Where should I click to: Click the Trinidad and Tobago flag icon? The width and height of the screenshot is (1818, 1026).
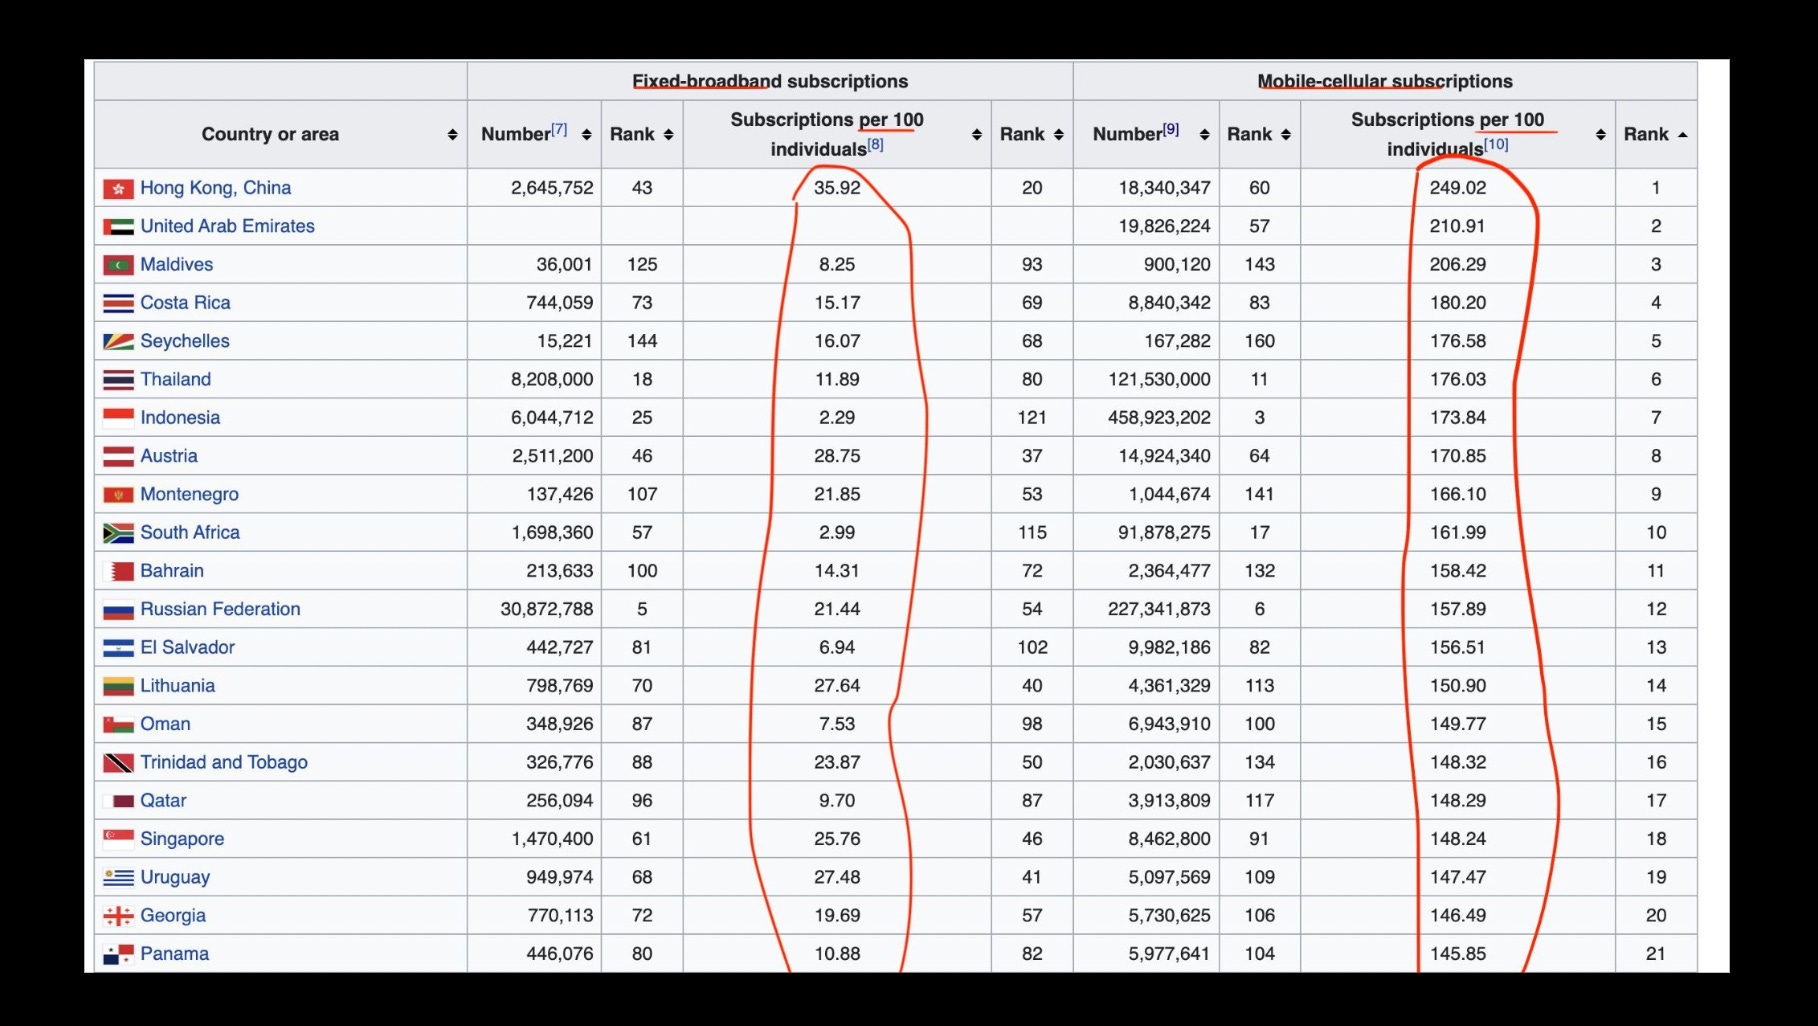(118, 763)
